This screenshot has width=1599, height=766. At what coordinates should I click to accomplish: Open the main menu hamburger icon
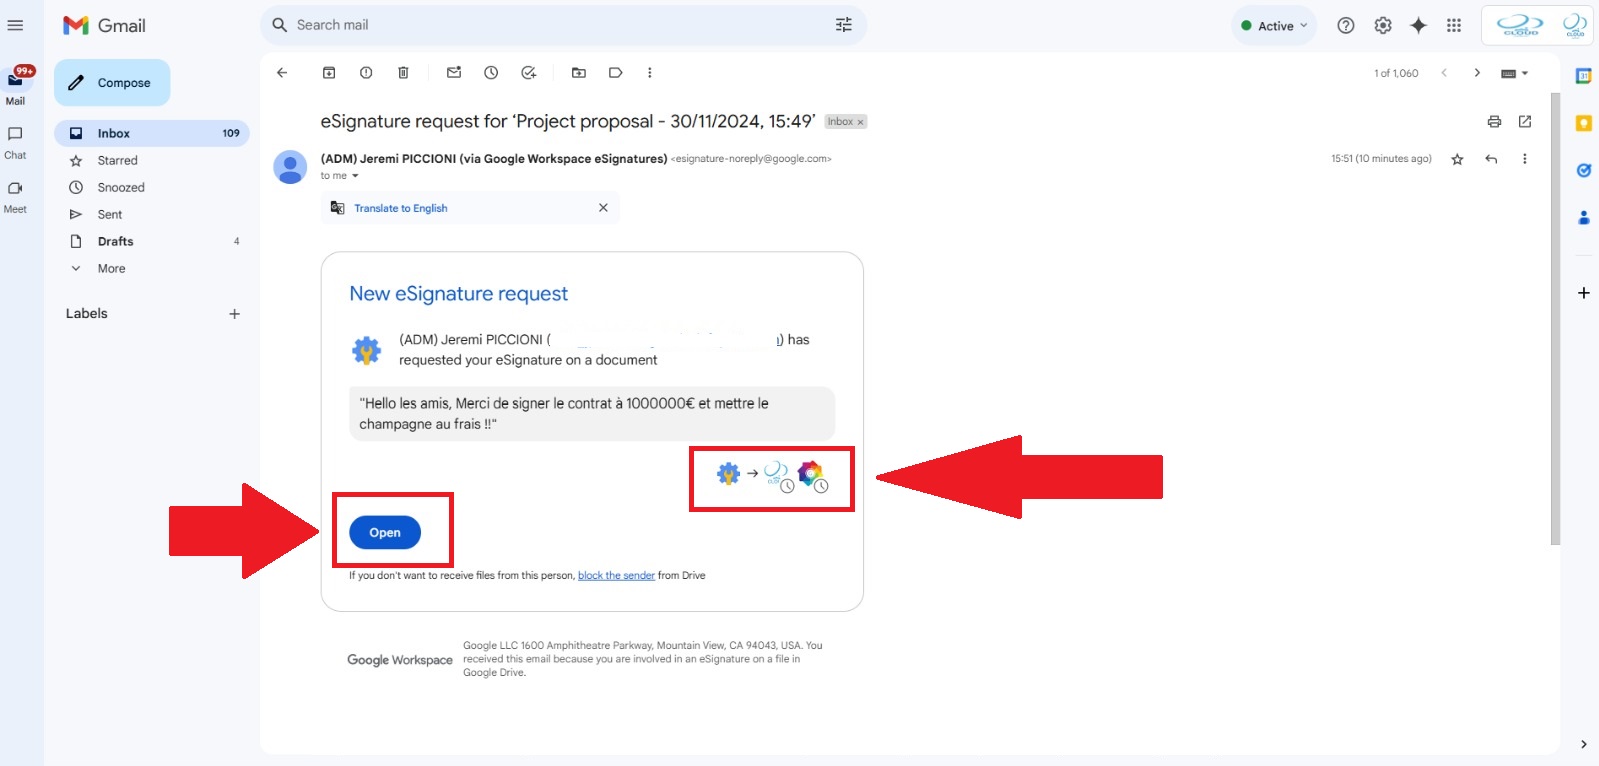click(15, 26)
